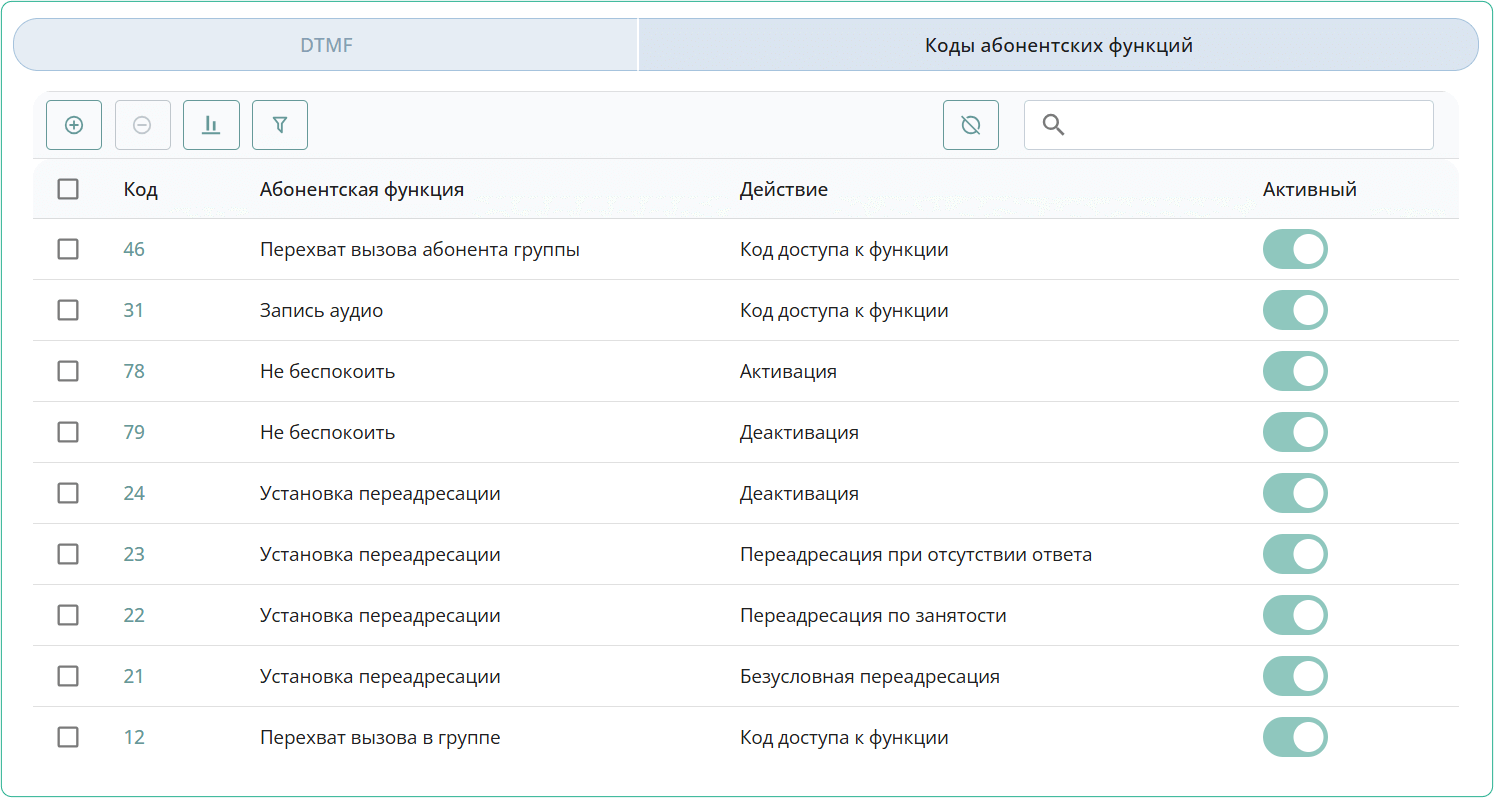Switch off the toggle for code 21
This screenshot has width=1494, height=798.
pyautogui.click(x=1295, y=676)
